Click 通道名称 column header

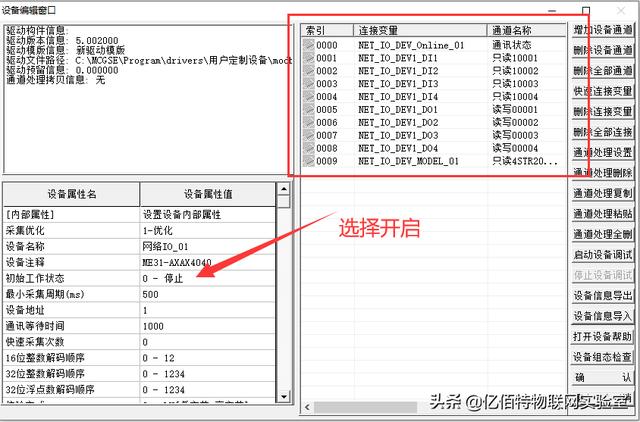point(527,30)
